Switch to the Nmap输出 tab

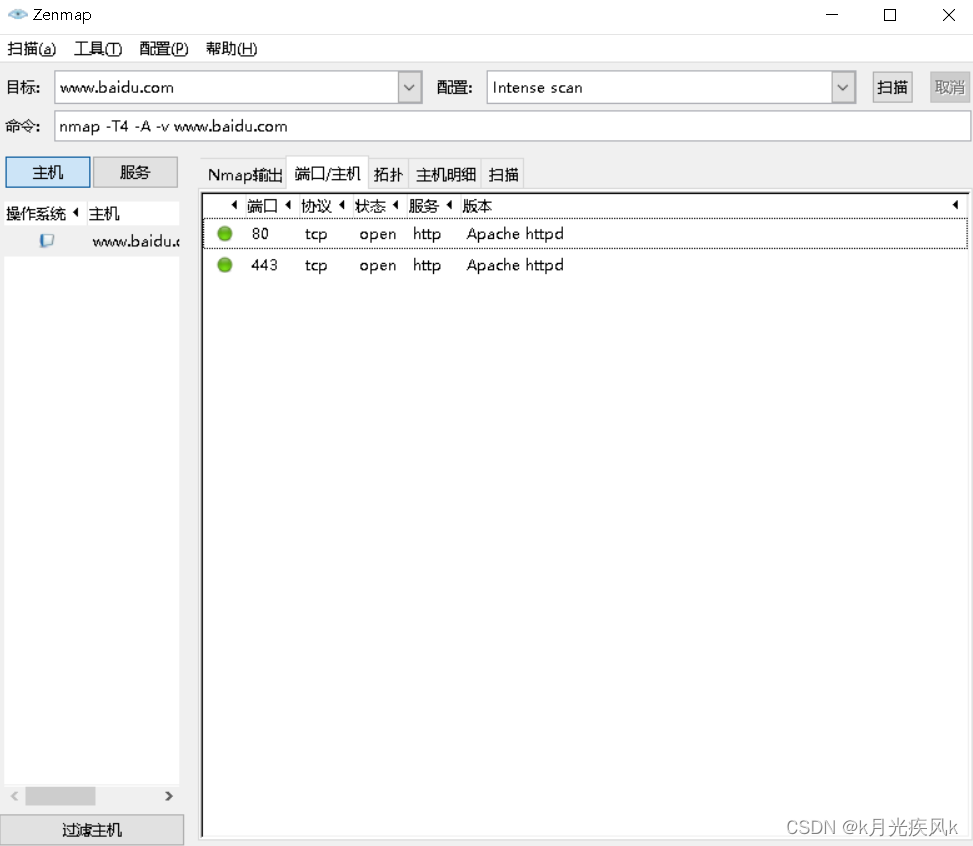[x=244, y=174]
